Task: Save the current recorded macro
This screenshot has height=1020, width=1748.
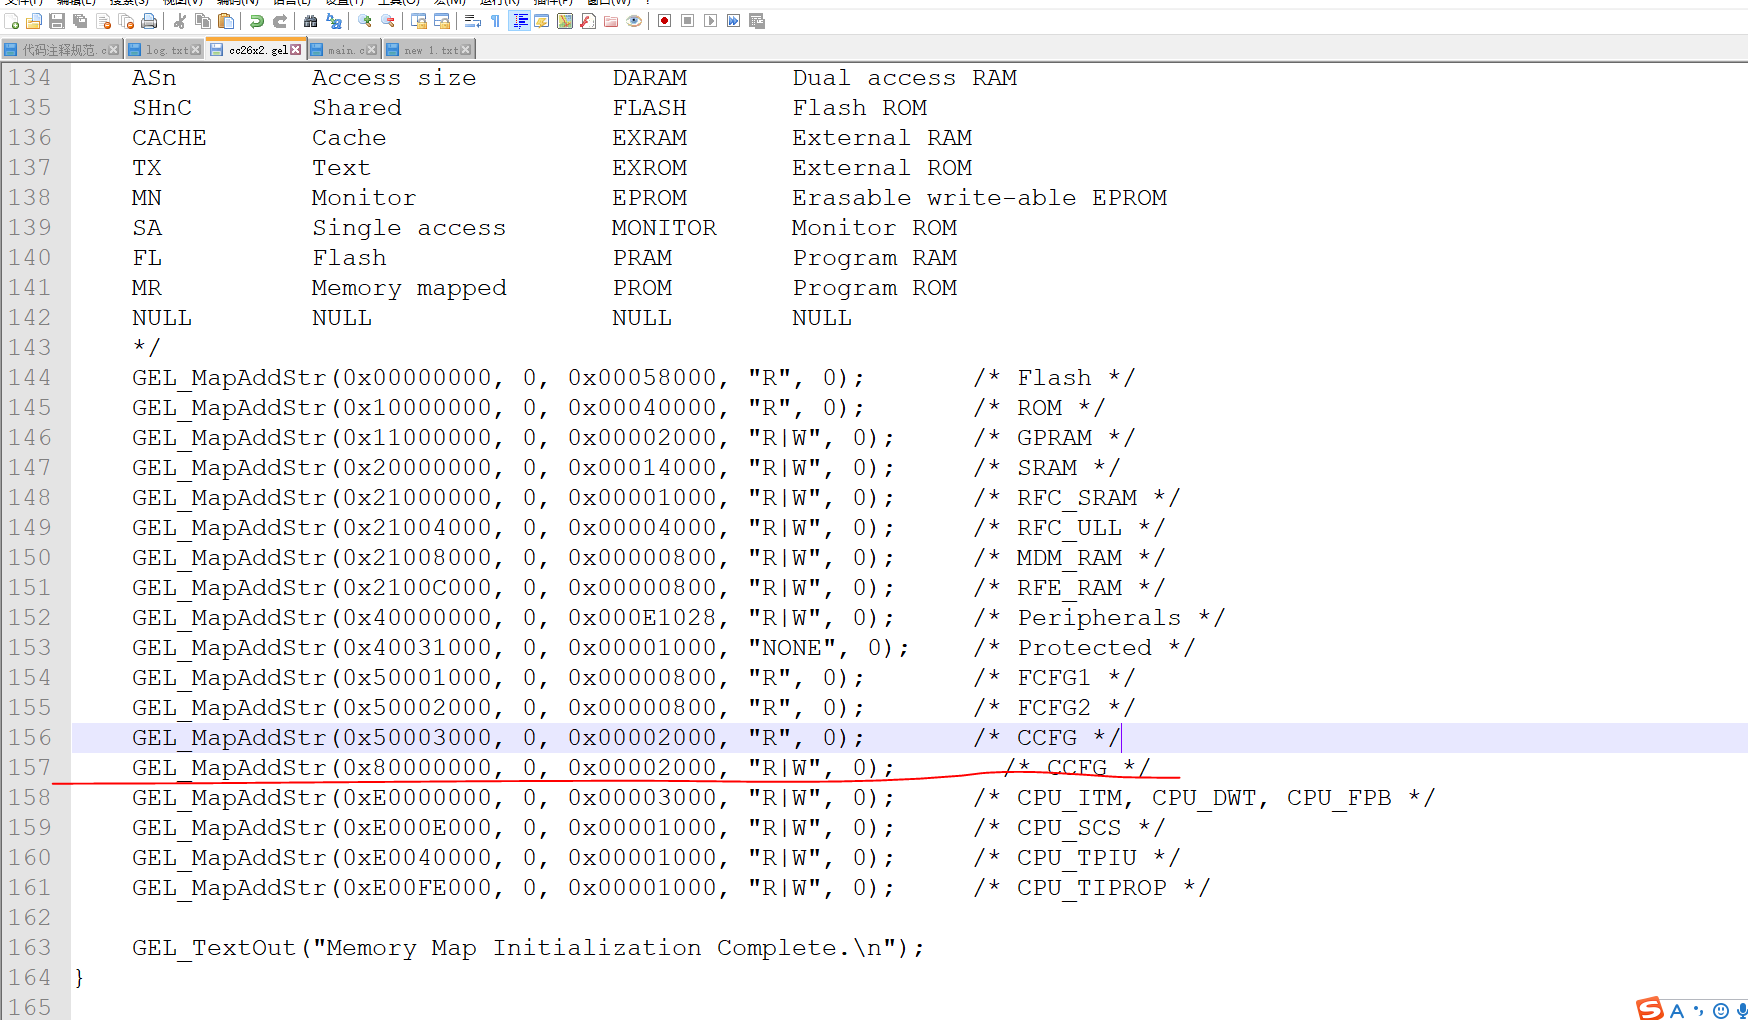Action: (757, 21)
